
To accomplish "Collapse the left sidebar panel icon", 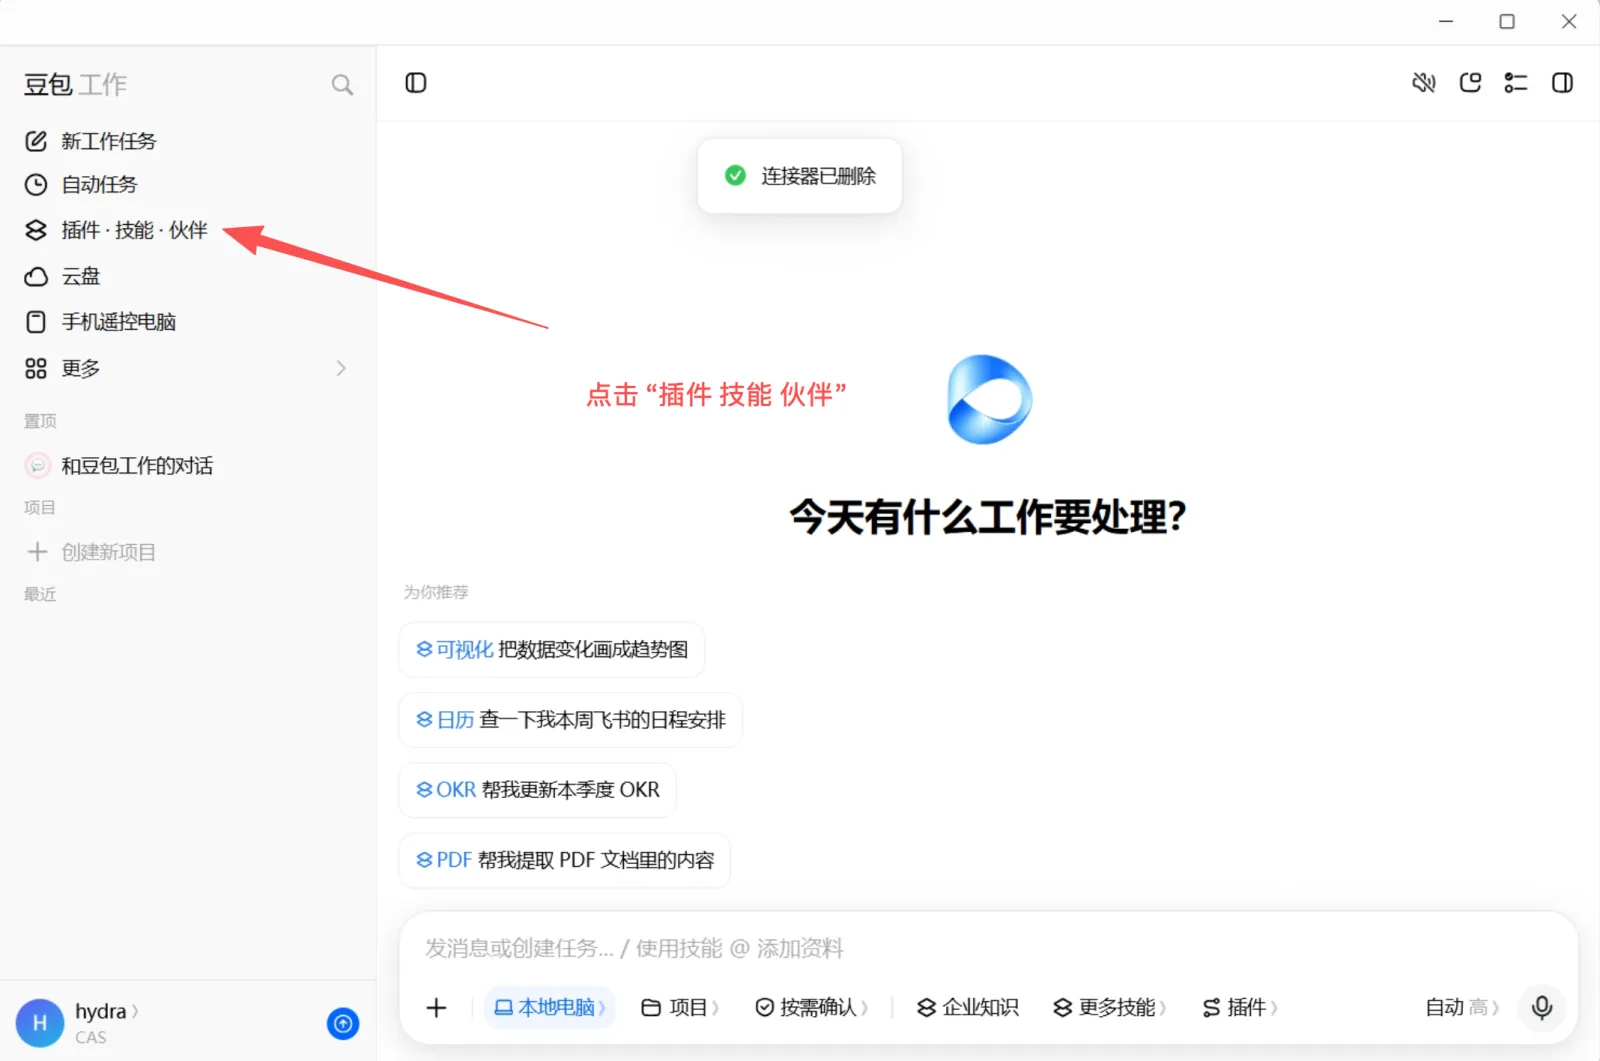I will pyautogui.click(x=416, y=83).
